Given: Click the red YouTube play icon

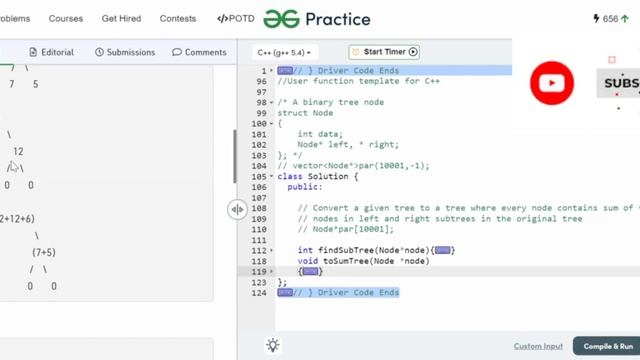Looking at the screenshot, I should click(552, 83).
